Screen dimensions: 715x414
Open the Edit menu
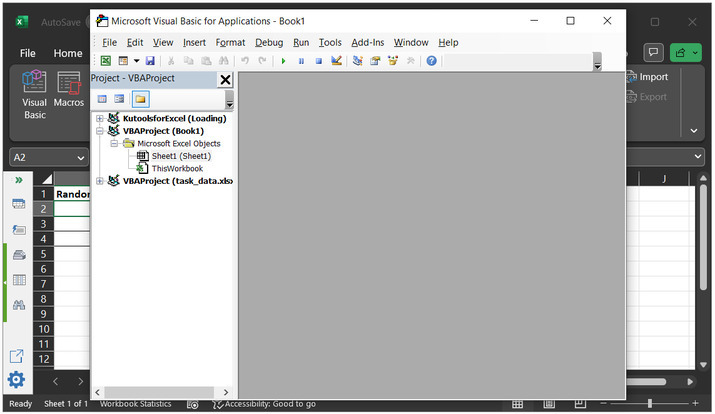tap(135, 42)
